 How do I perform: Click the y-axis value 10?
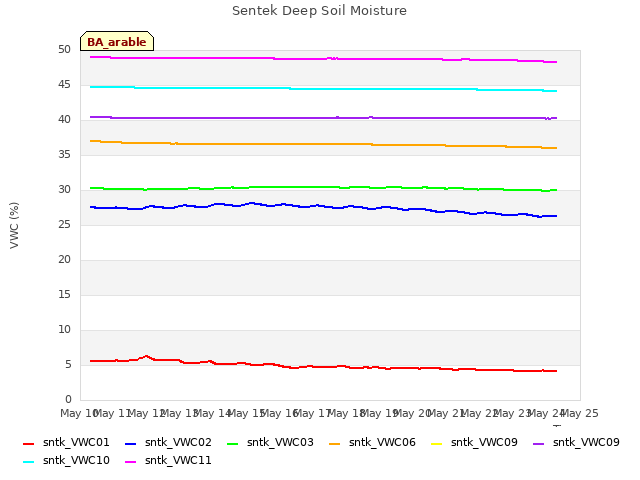(x=64, y=330)
